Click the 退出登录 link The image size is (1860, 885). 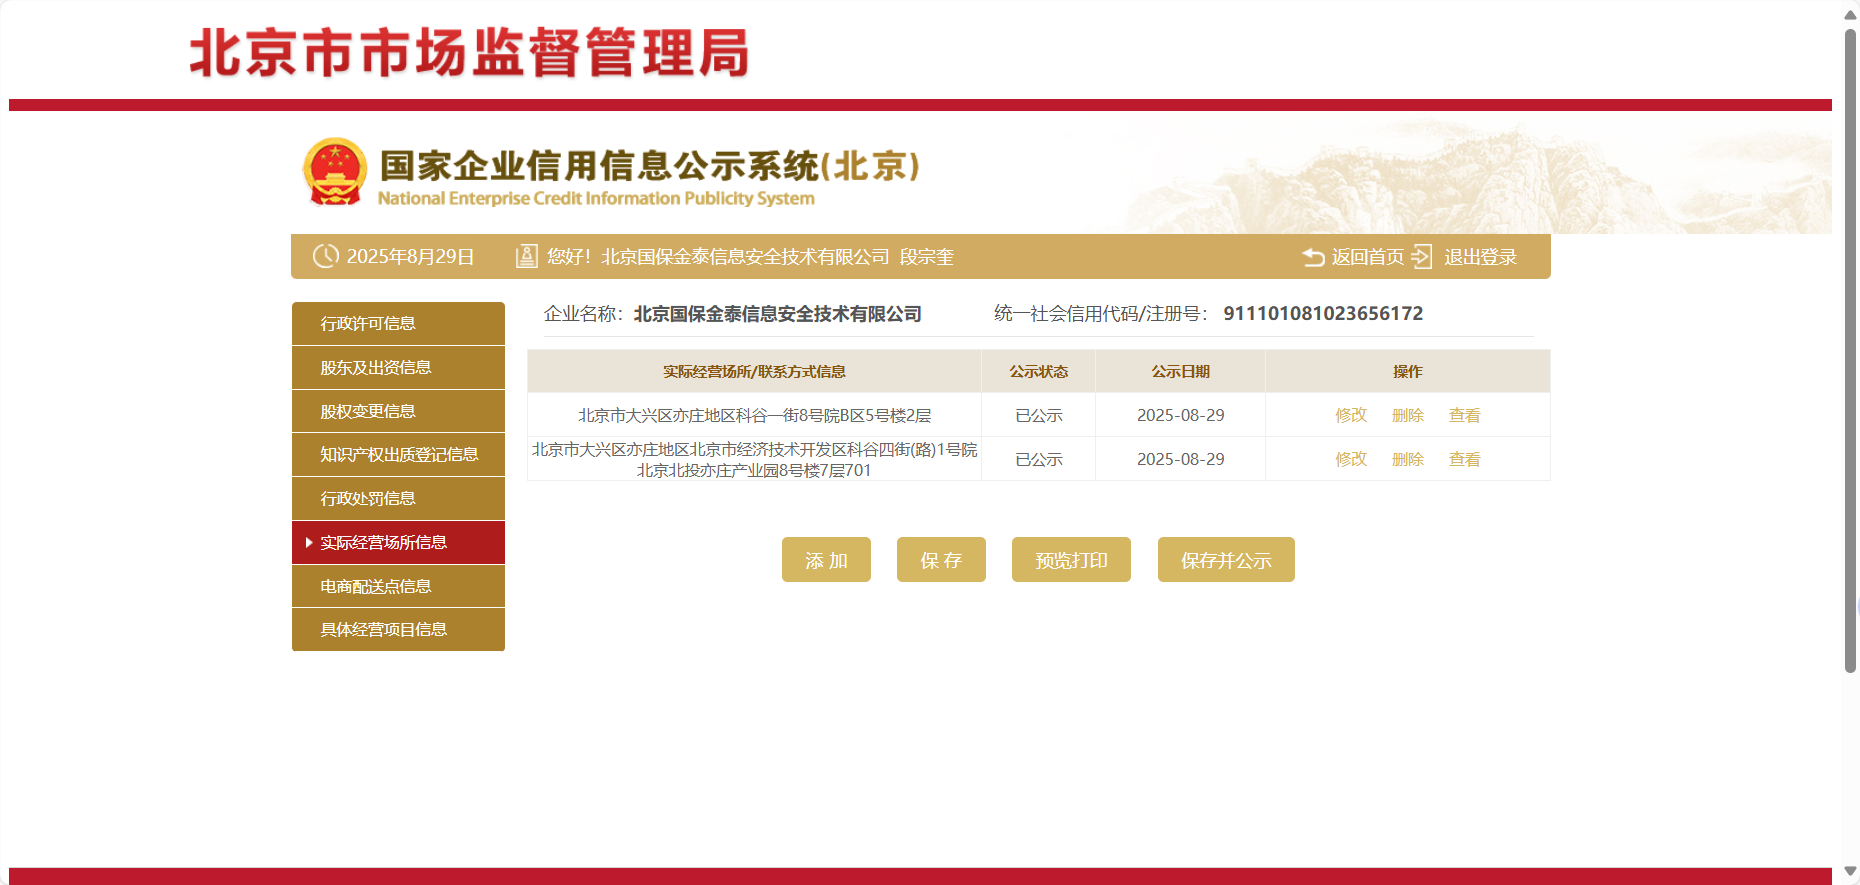[1480, 257]
